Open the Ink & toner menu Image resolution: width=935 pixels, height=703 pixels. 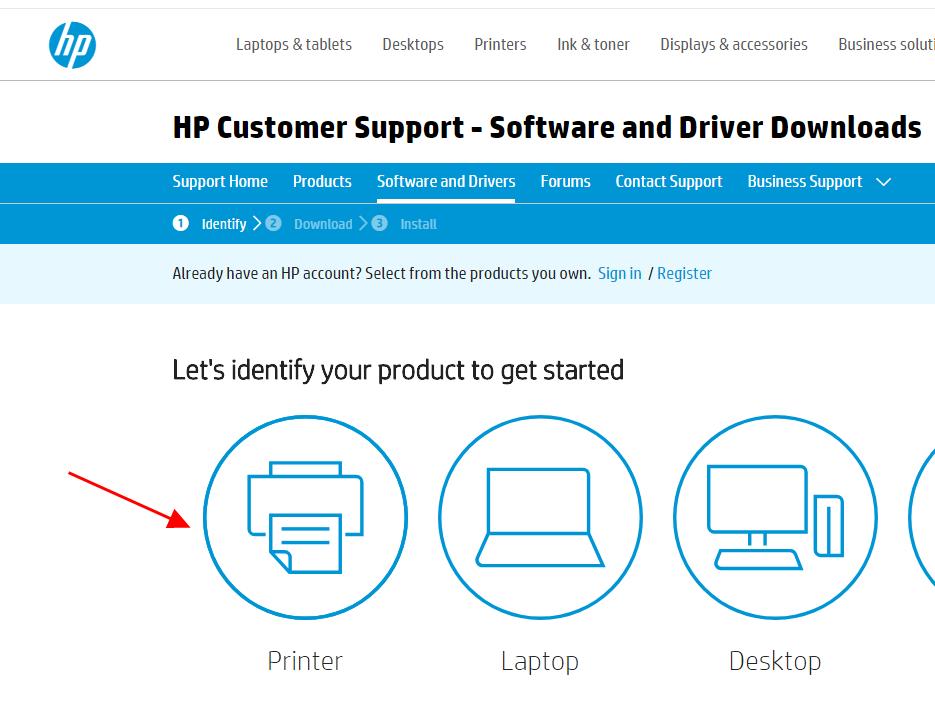point(593,44)
